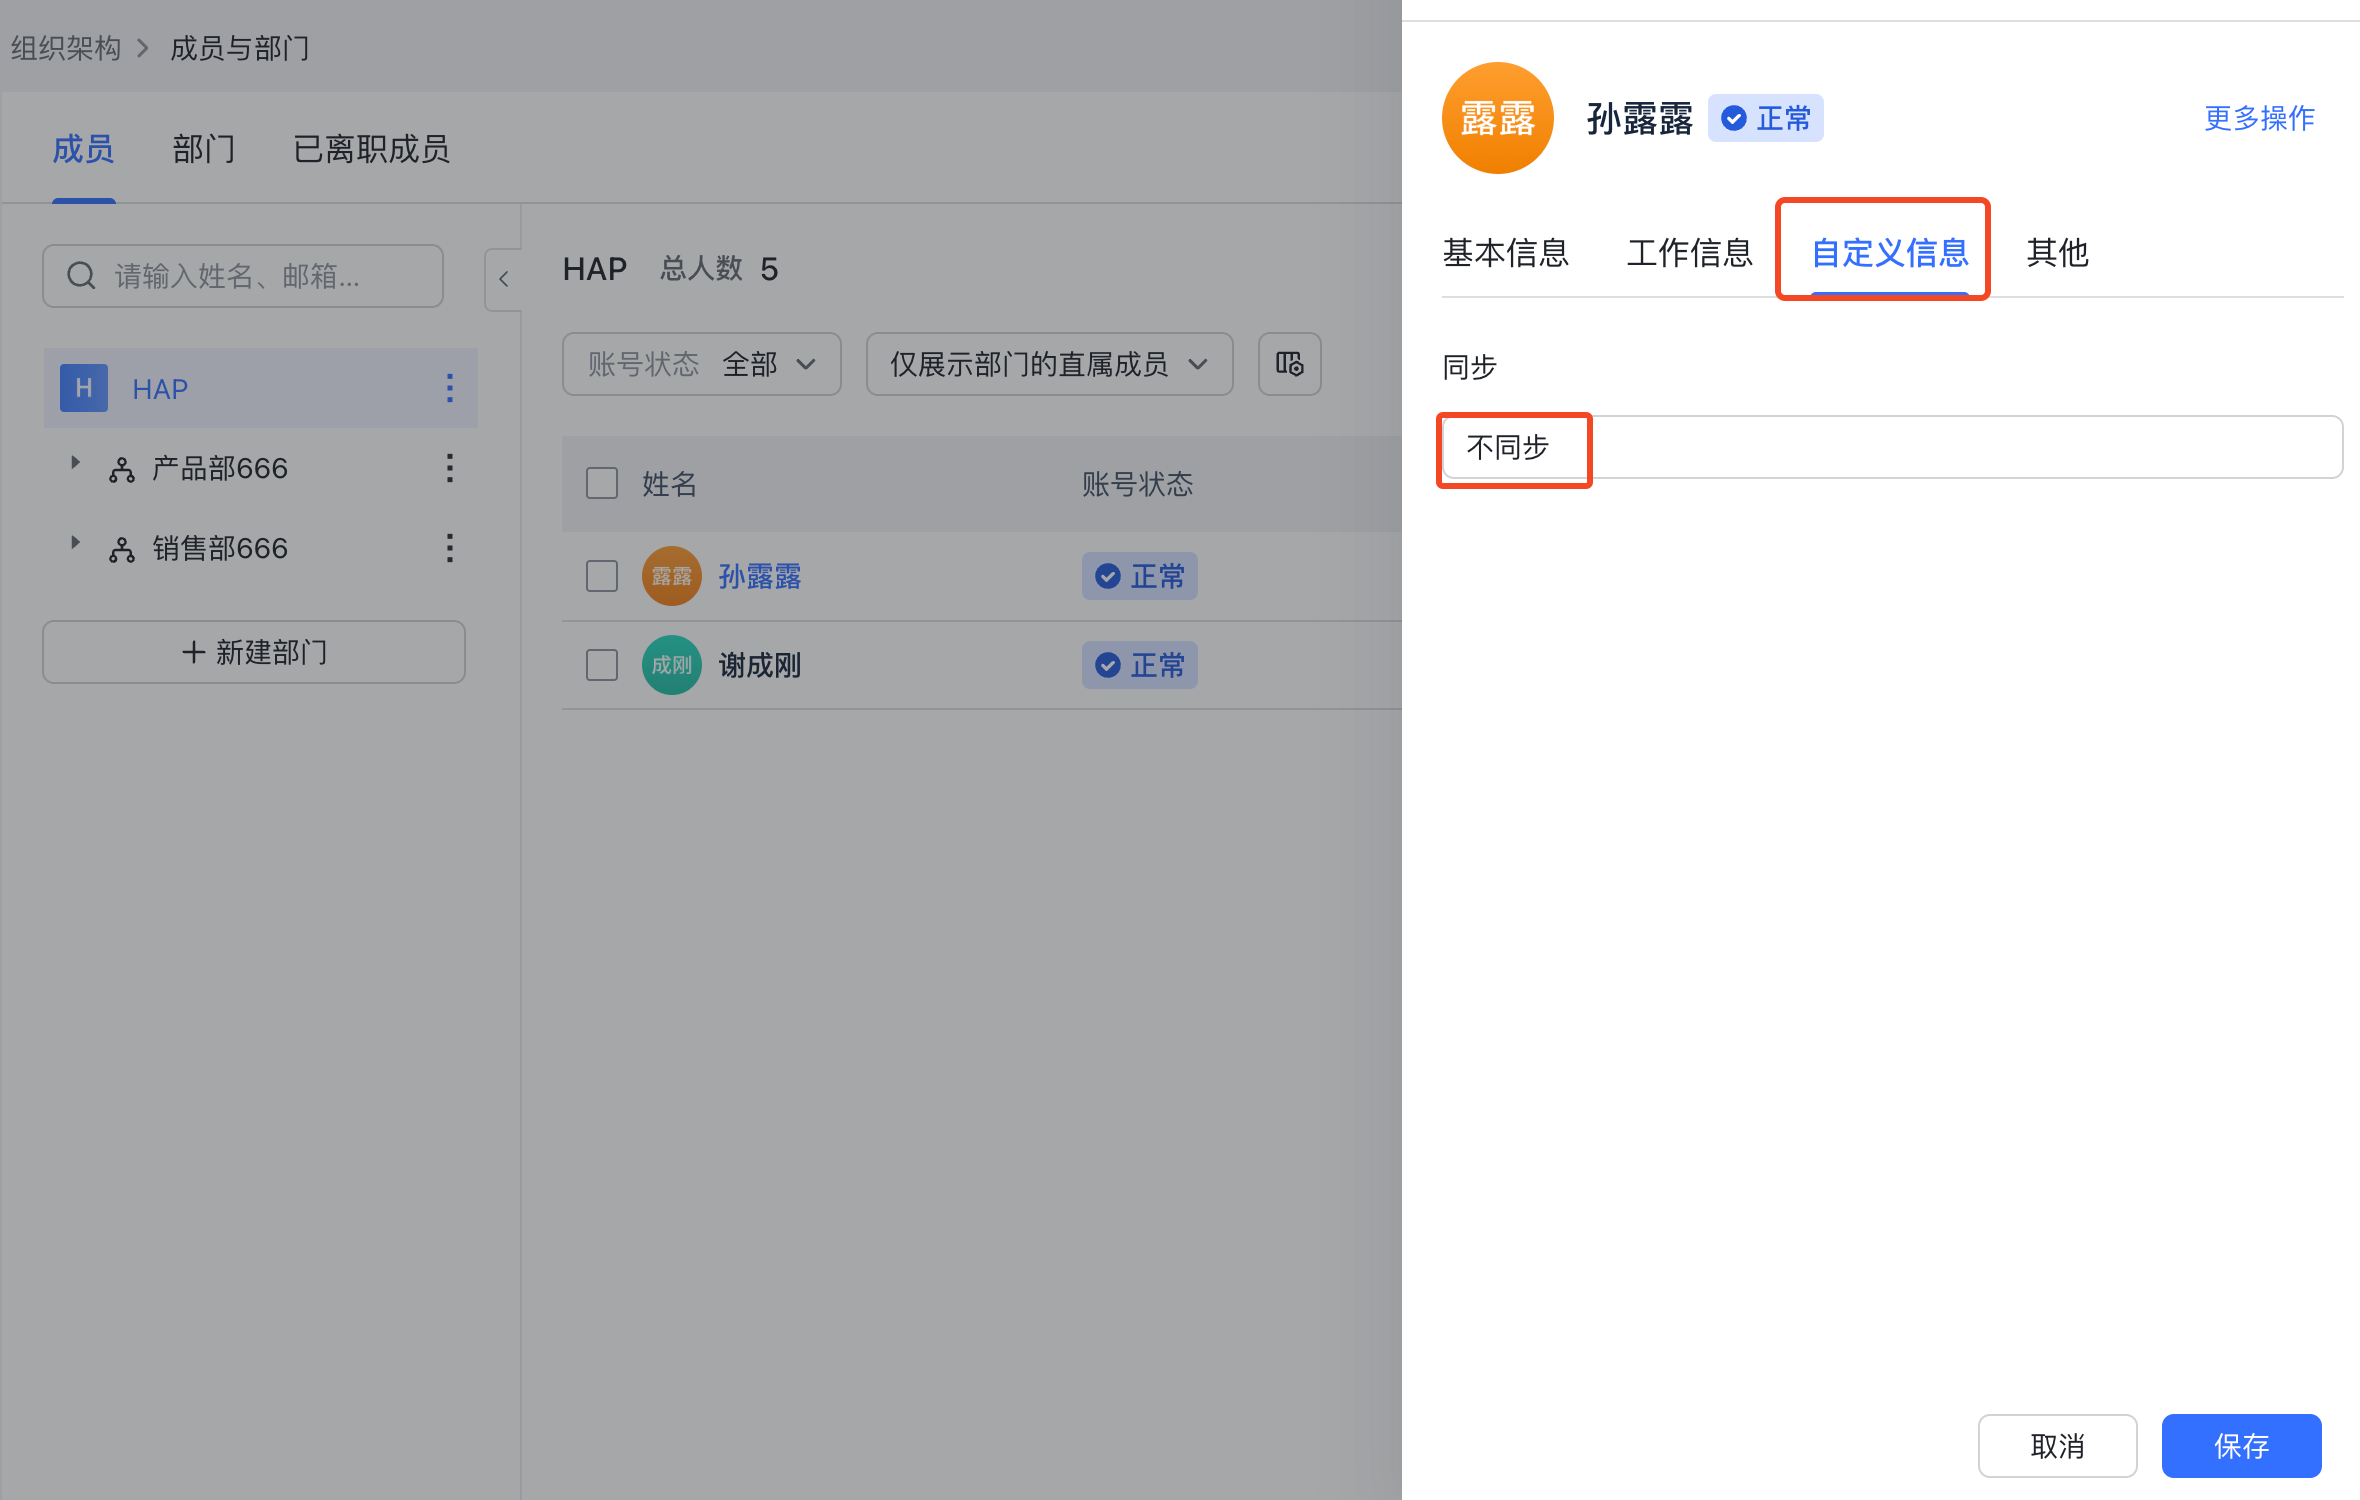Click 谢成刚 green avatar icon
The width and height of the screenshot is (2360, 1500).
tap(671, 665)
